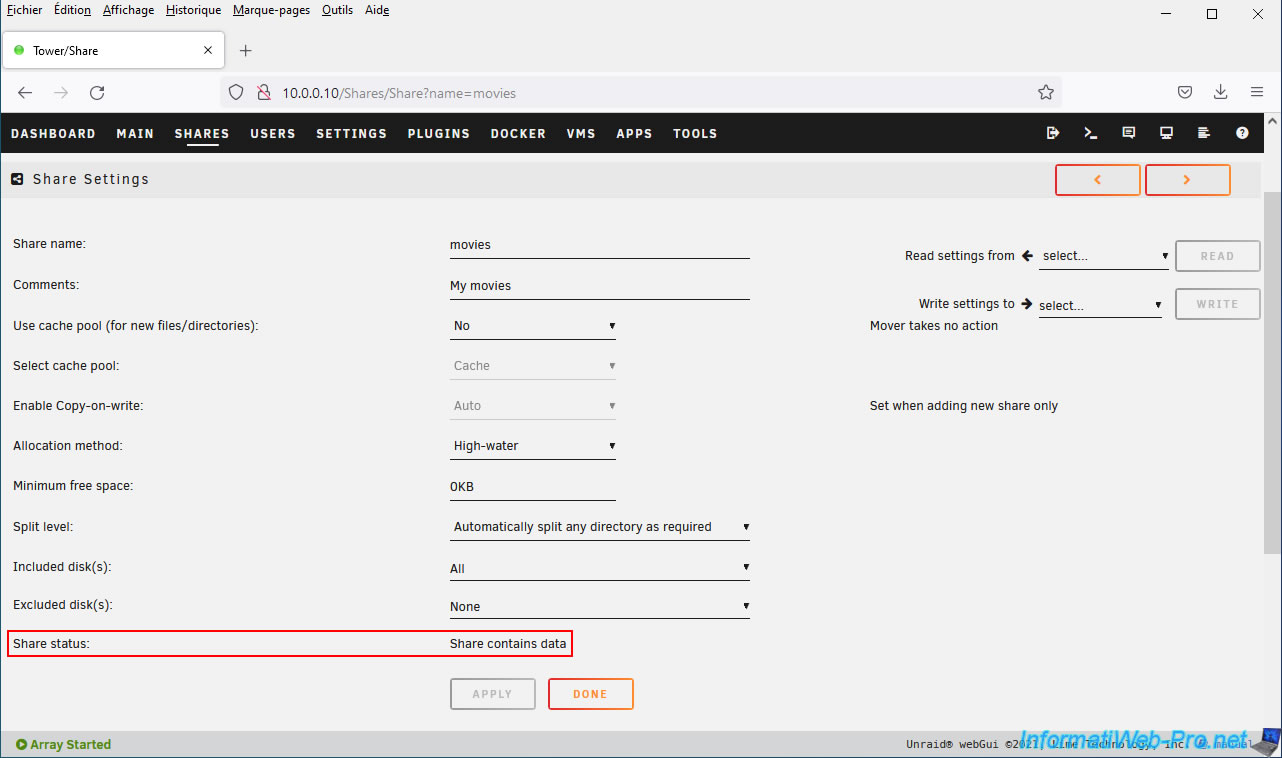Open the Read settings from dropdown

pyautogui.click(x=1104, y=256)
